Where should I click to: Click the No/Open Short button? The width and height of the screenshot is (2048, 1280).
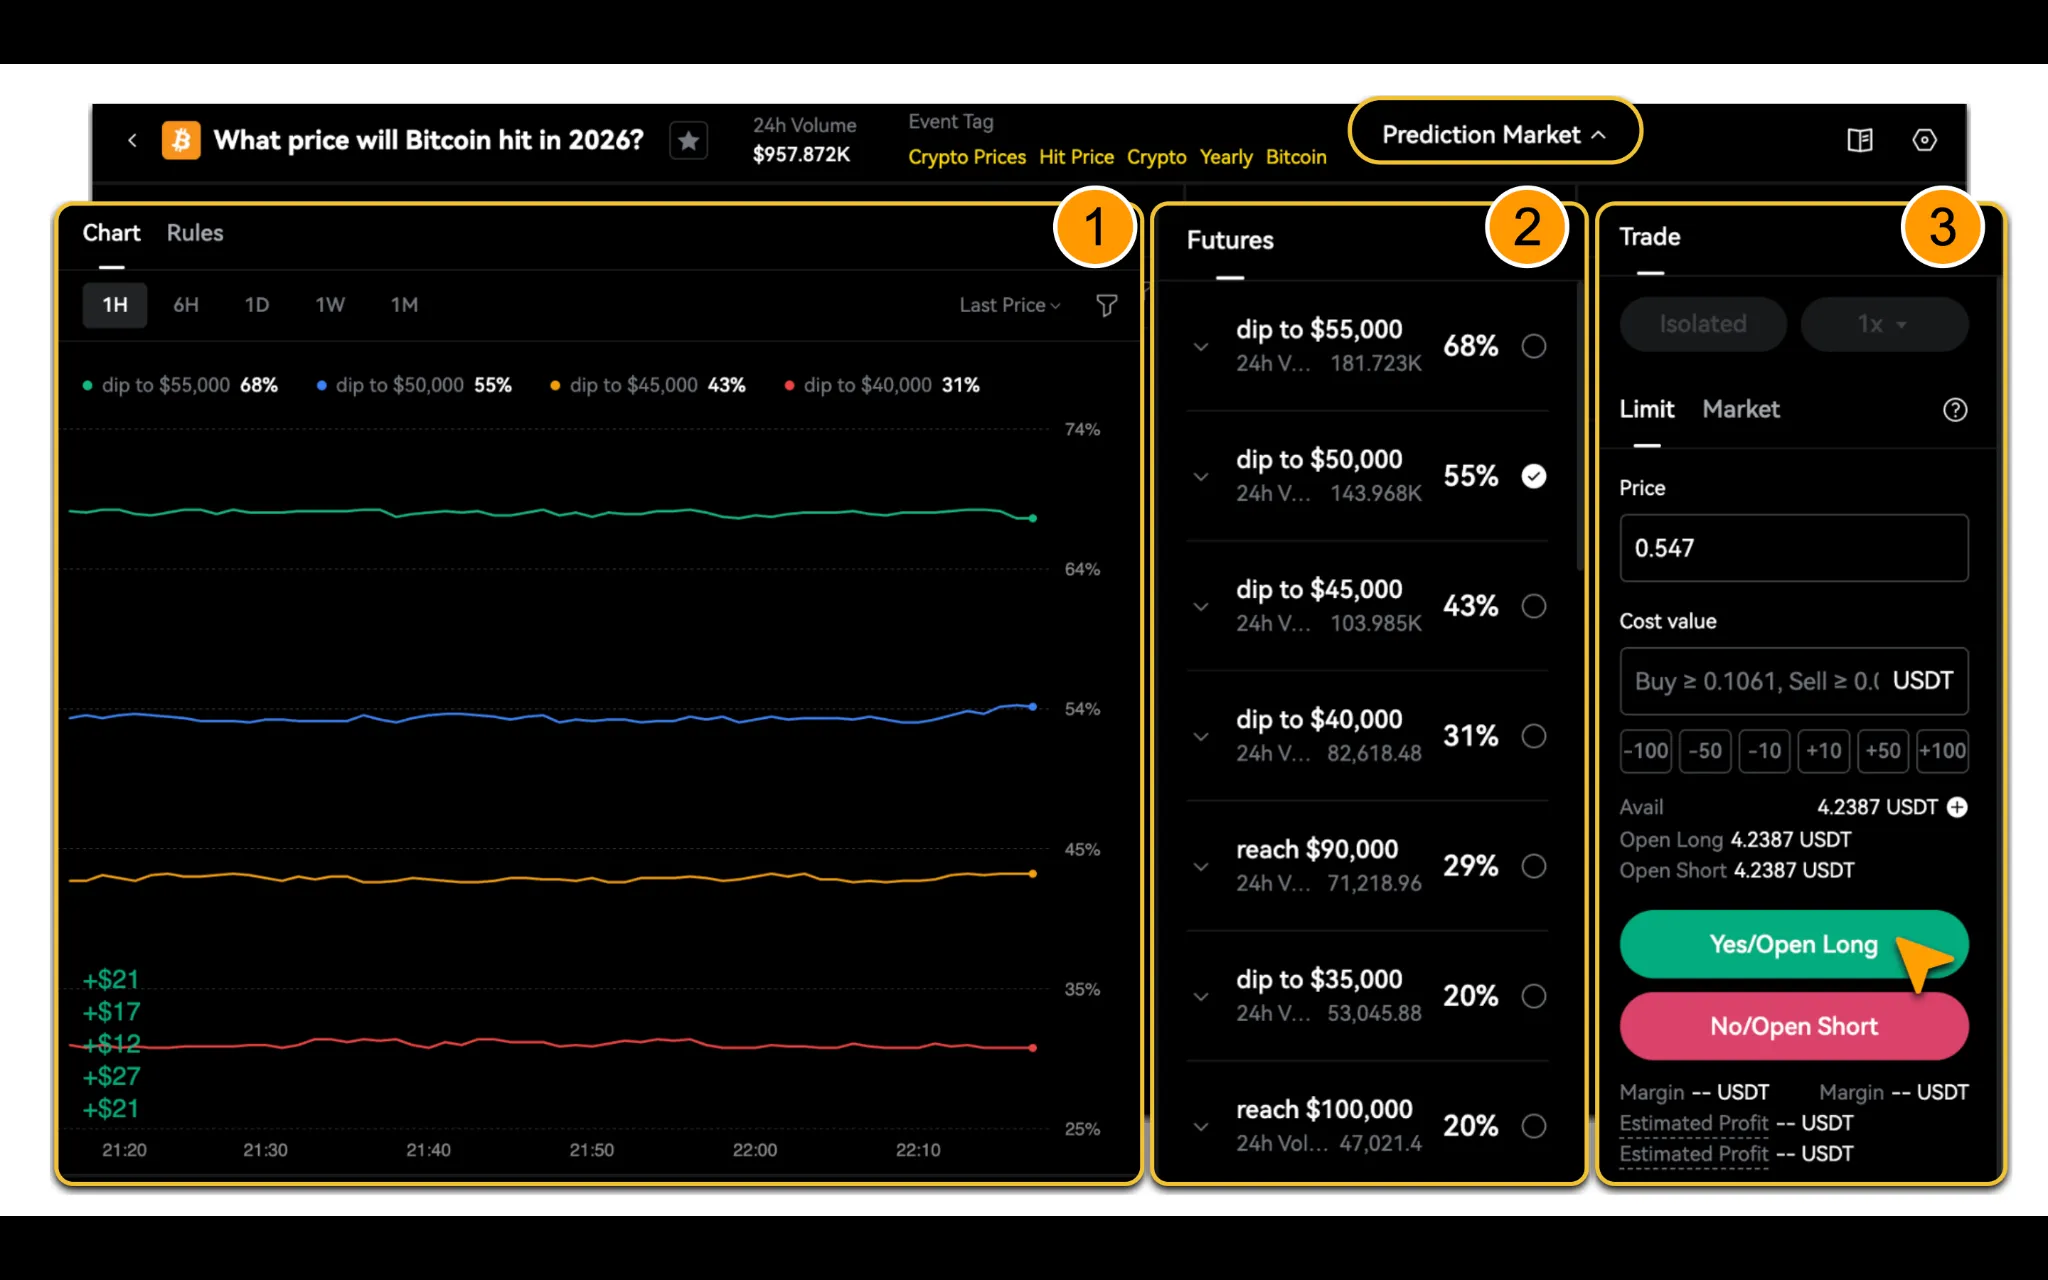coord(1794,1026)
